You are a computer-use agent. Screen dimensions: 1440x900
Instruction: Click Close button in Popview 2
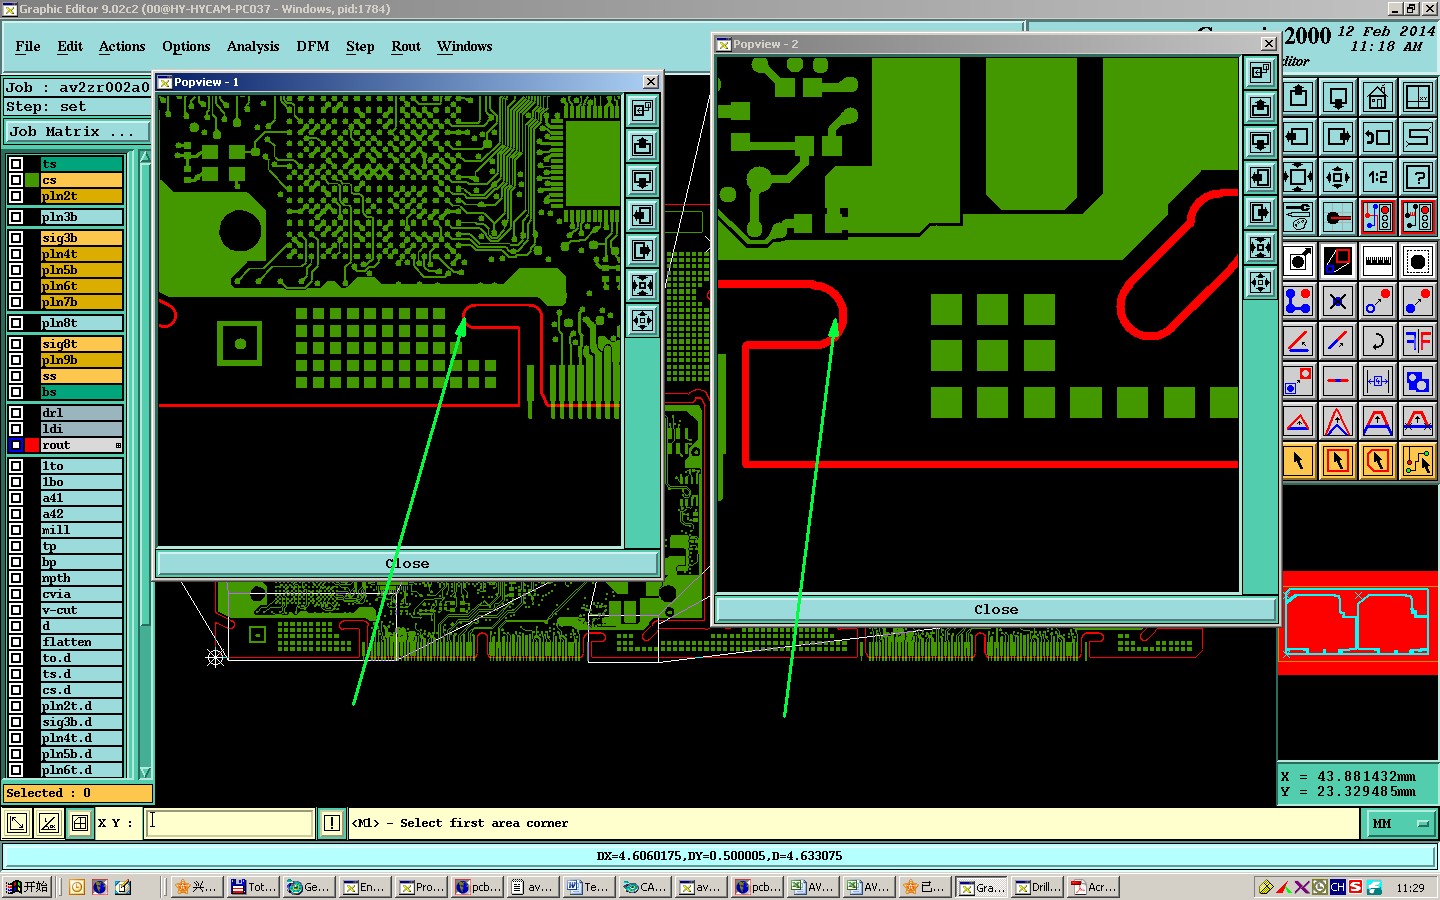tap(996, 609)
